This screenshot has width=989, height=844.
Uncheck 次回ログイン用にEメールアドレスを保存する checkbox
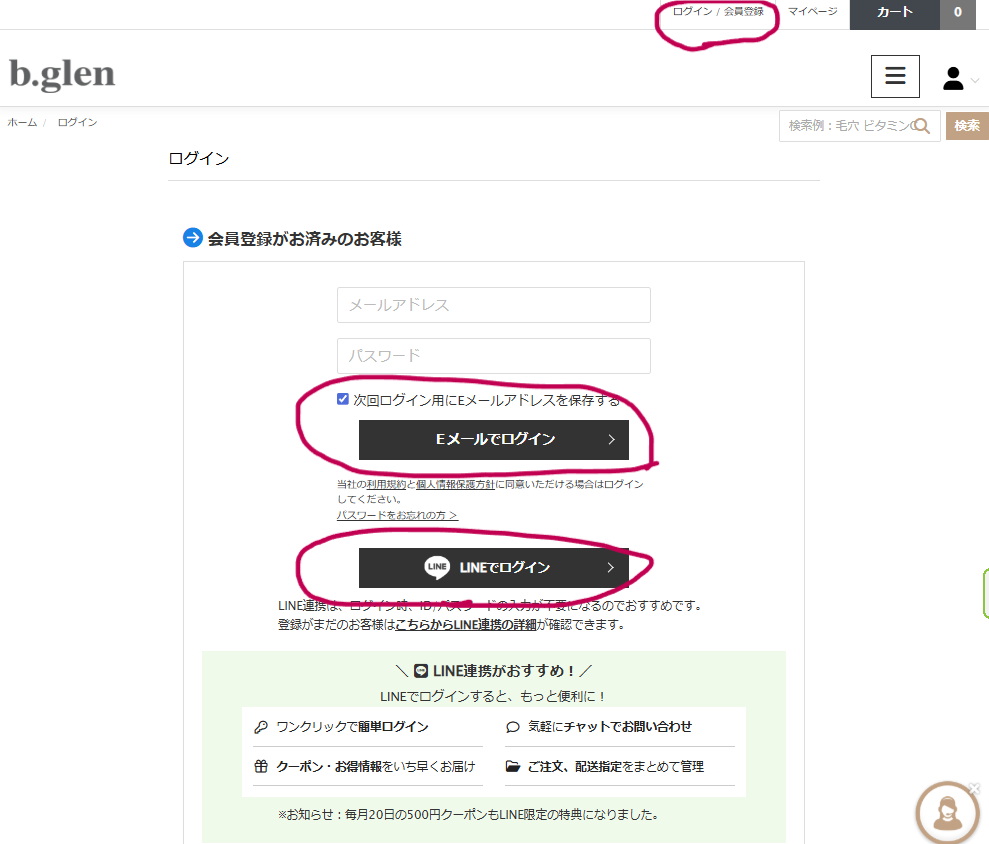click(344, 400)
